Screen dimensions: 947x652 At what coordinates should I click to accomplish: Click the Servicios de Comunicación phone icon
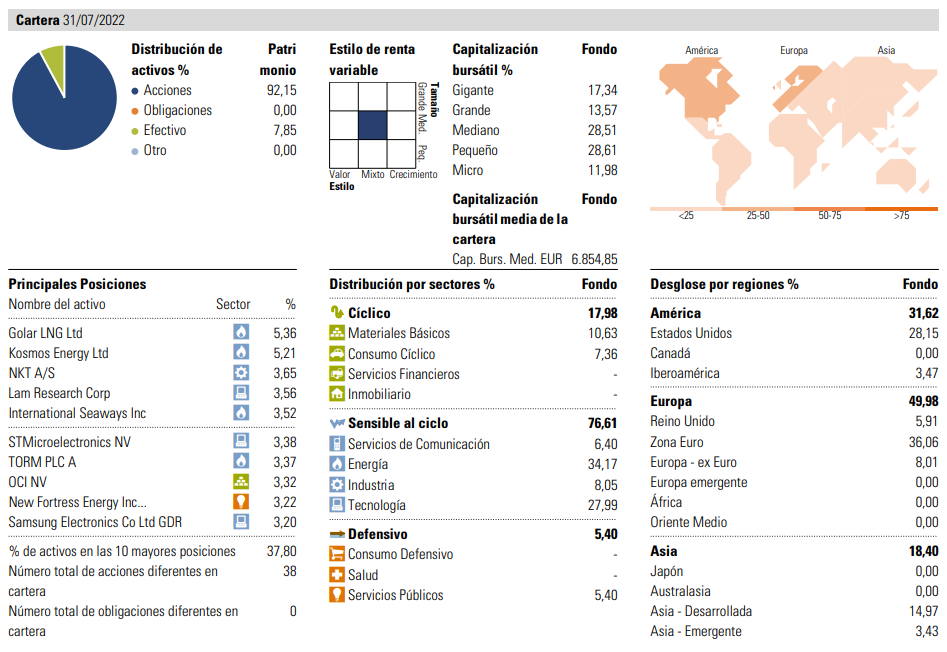pyautogui.click(x=336, y=444)
